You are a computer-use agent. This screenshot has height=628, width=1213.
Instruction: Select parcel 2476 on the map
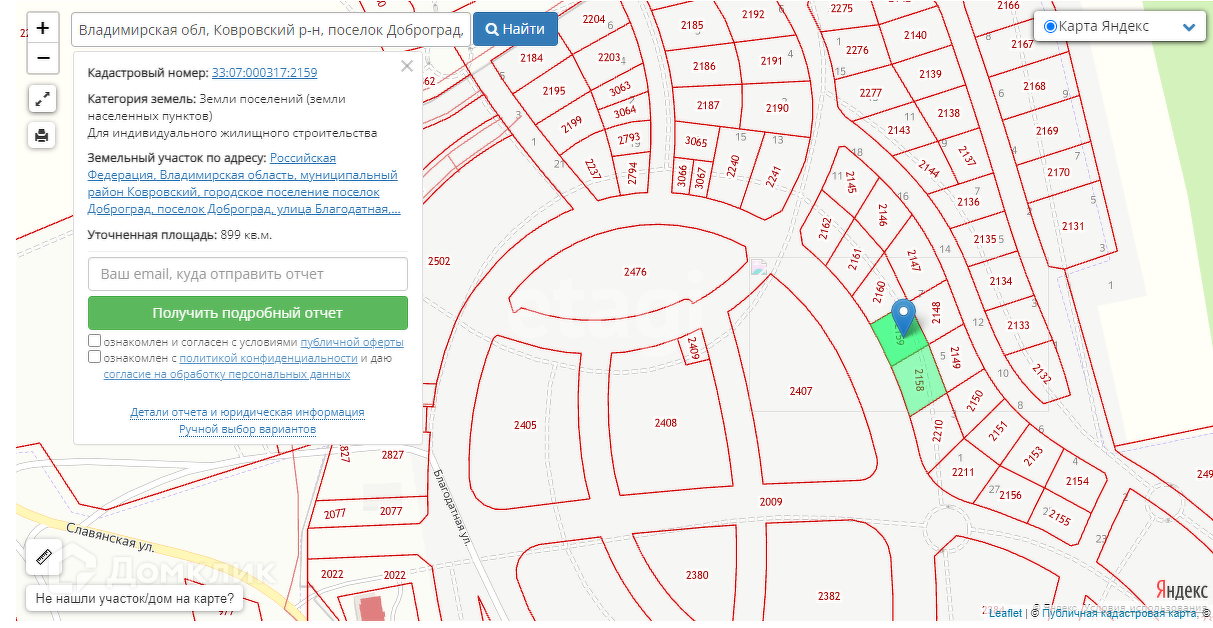click(x=635, y=272)
